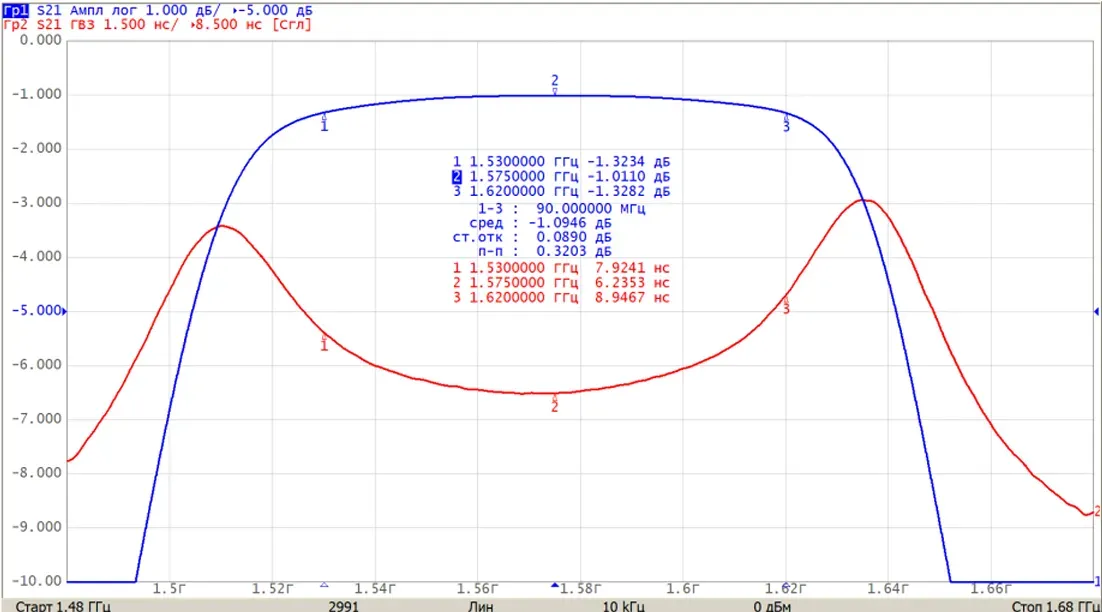Select marker 2 on the red trace
Image resolution: width=1102 pixels, height=612 pixels.
click(555, 403)
